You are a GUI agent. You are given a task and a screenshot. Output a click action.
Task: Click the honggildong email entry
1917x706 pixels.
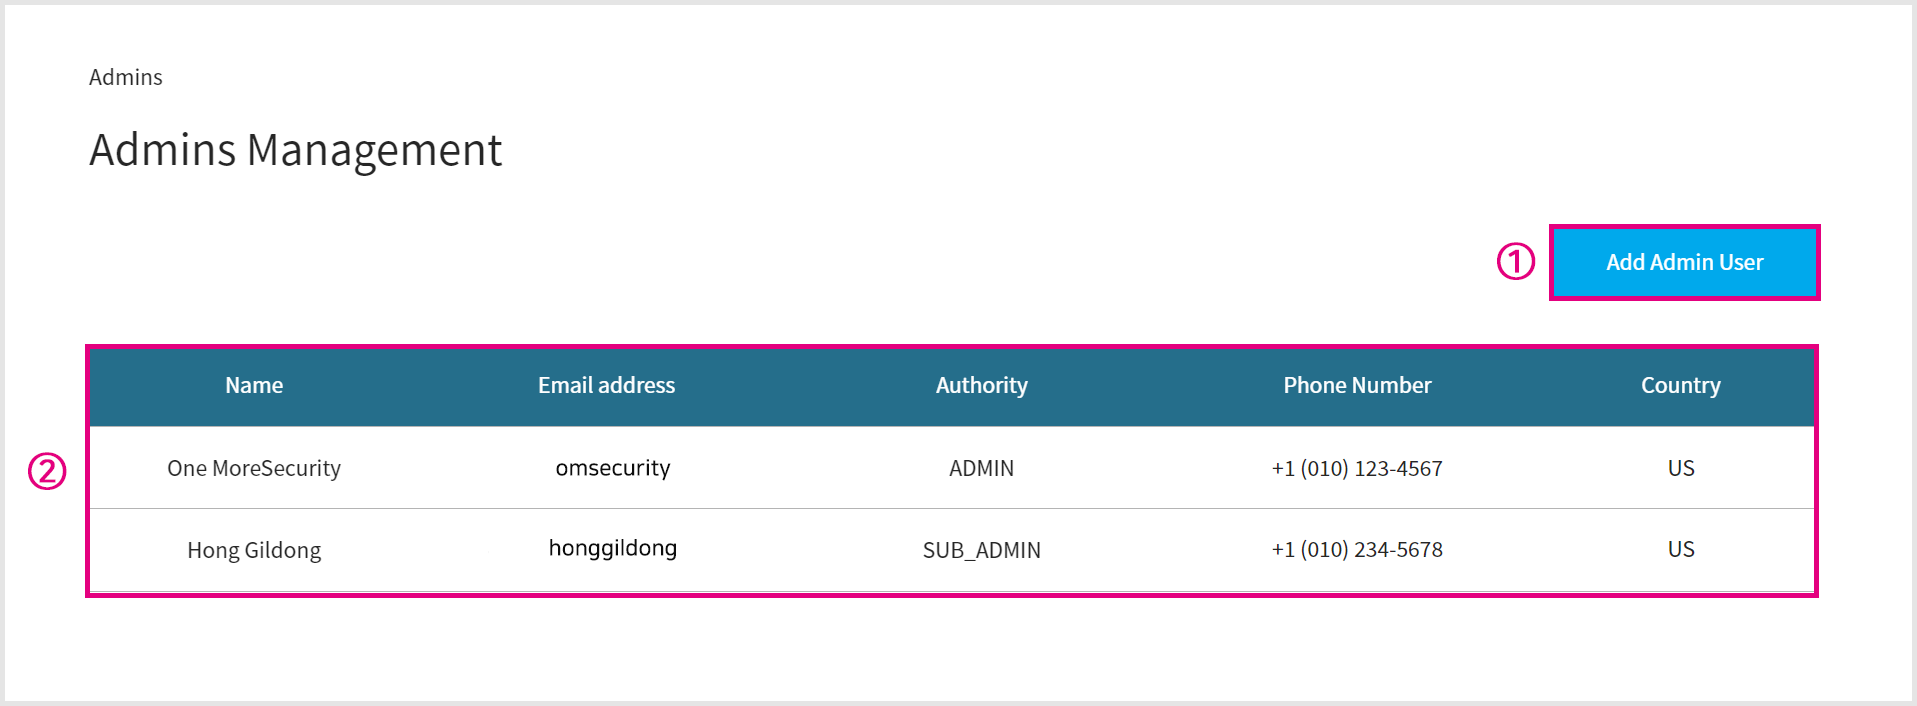click(x=613, y=548)
